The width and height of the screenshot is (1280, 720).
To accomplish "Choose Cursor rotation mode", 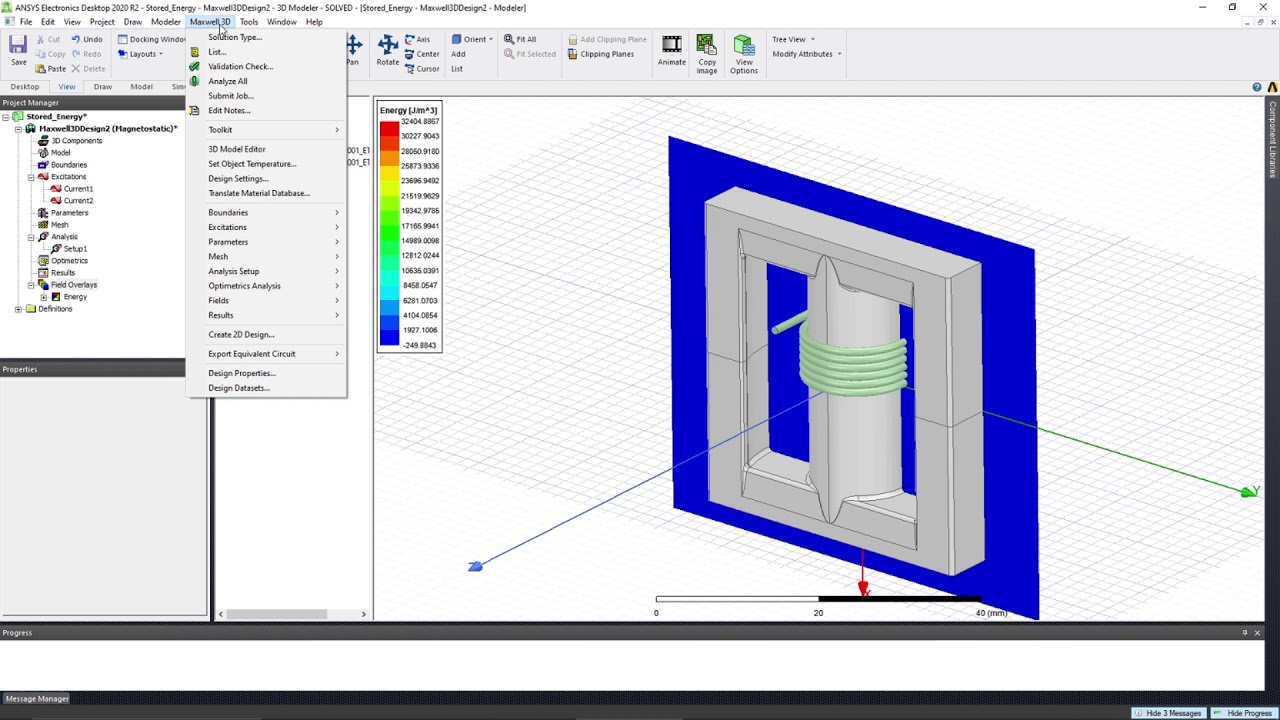I will [422, 69].
